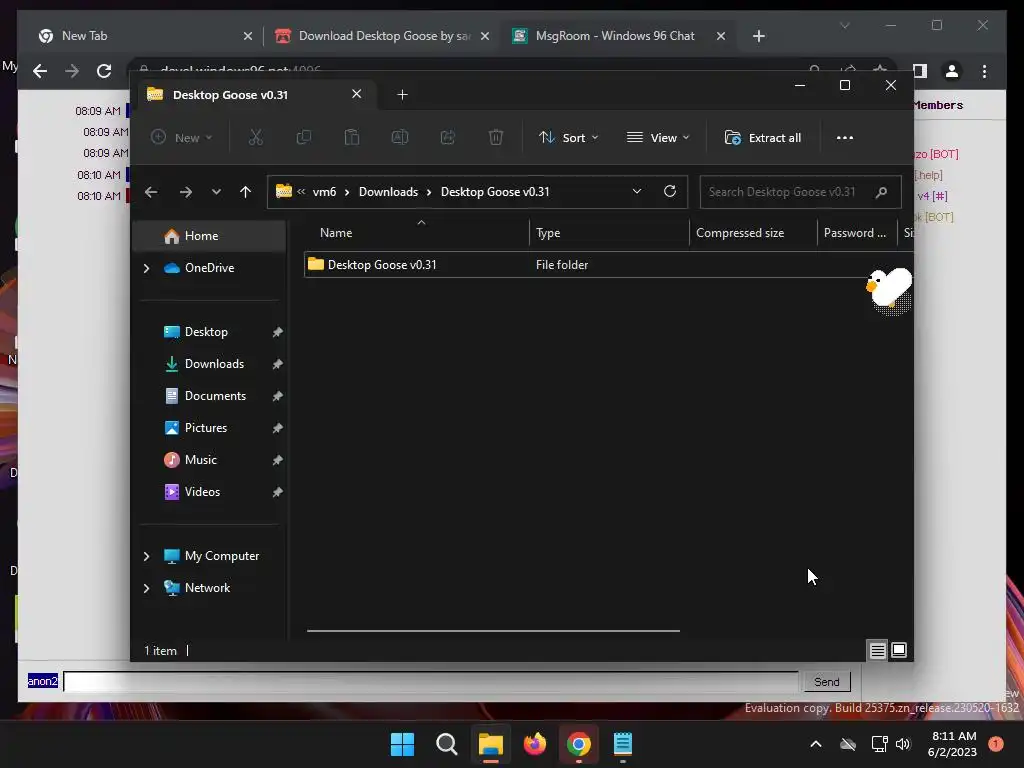Expand the Network tree node
This screenshot has width=1024, height=768.
click(146, 588)
